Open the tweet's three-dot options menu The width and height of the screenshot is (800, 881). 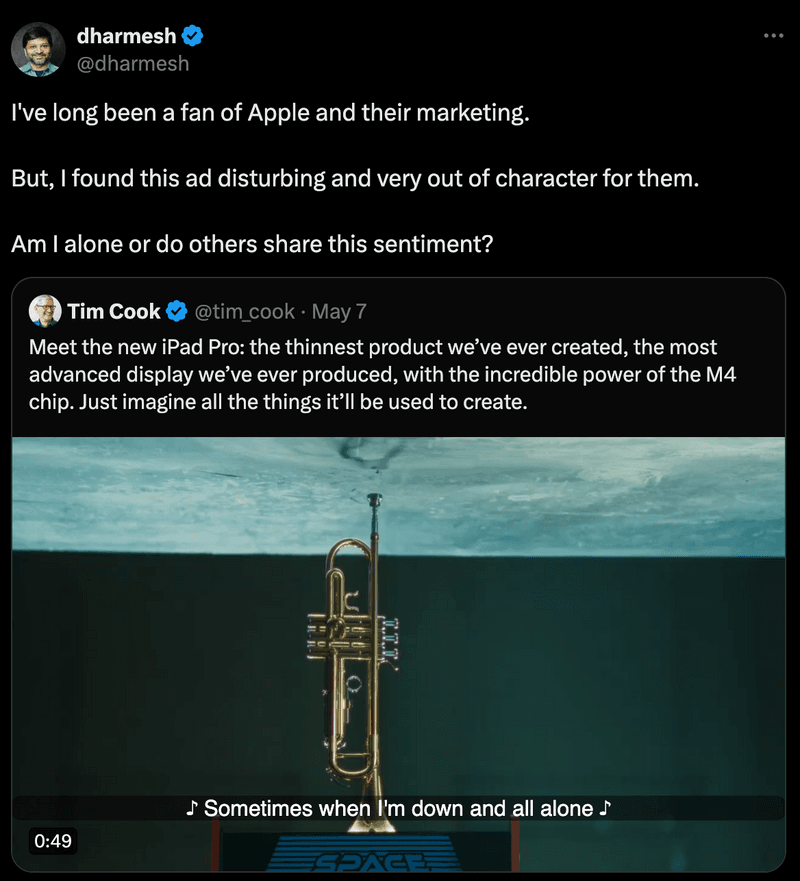[x=773, y=35]
